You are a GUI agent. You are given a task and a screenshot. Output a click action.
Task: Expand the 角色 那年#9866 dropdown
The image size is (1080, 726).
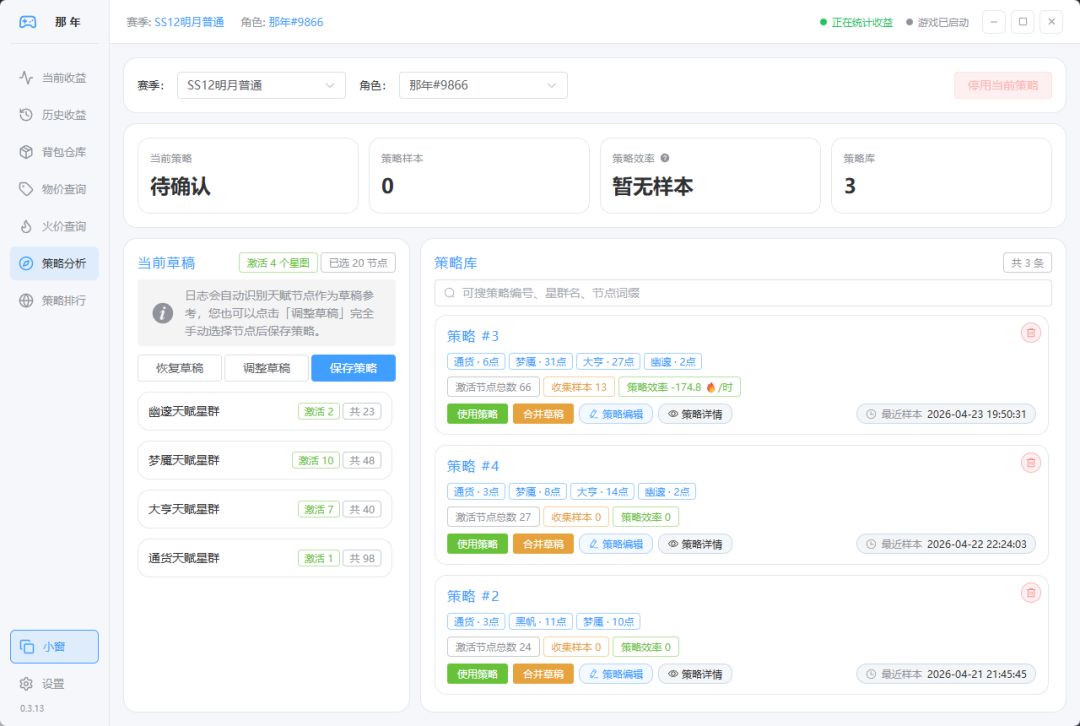point(483,85)
